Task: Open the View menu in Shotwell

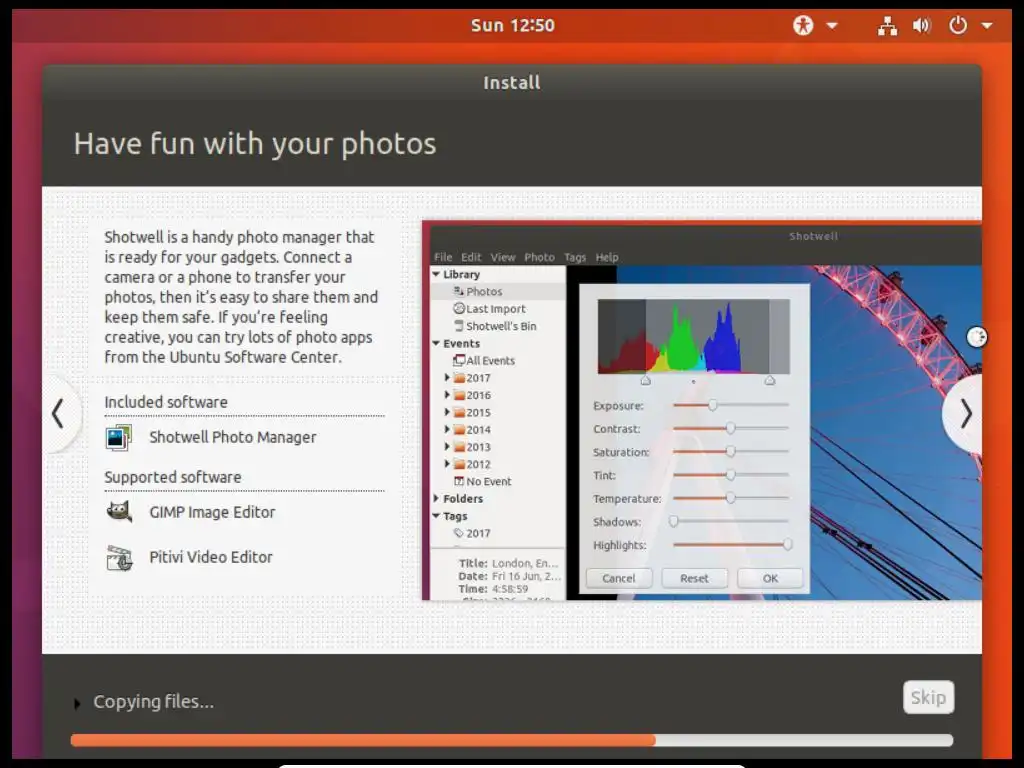Action: [503, 257]
